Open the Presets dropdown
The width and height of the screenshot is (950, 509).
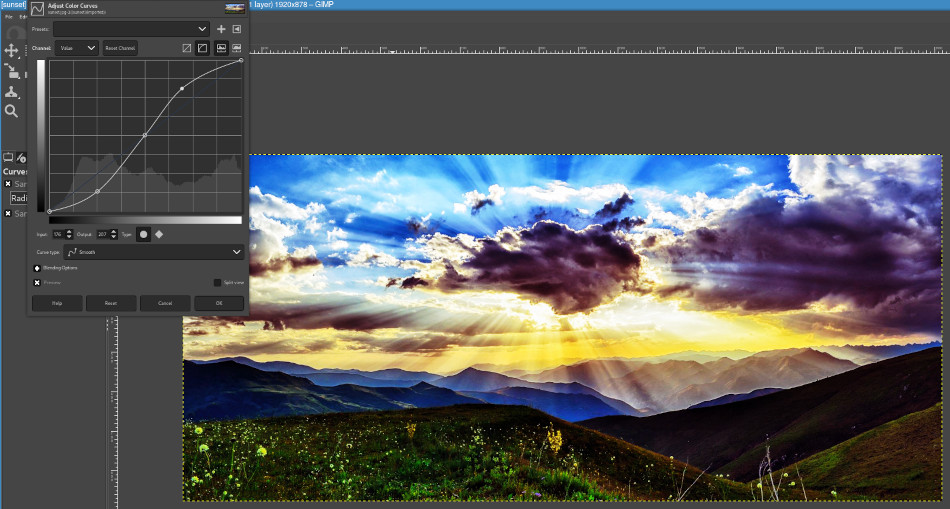(x=131, y=29)
